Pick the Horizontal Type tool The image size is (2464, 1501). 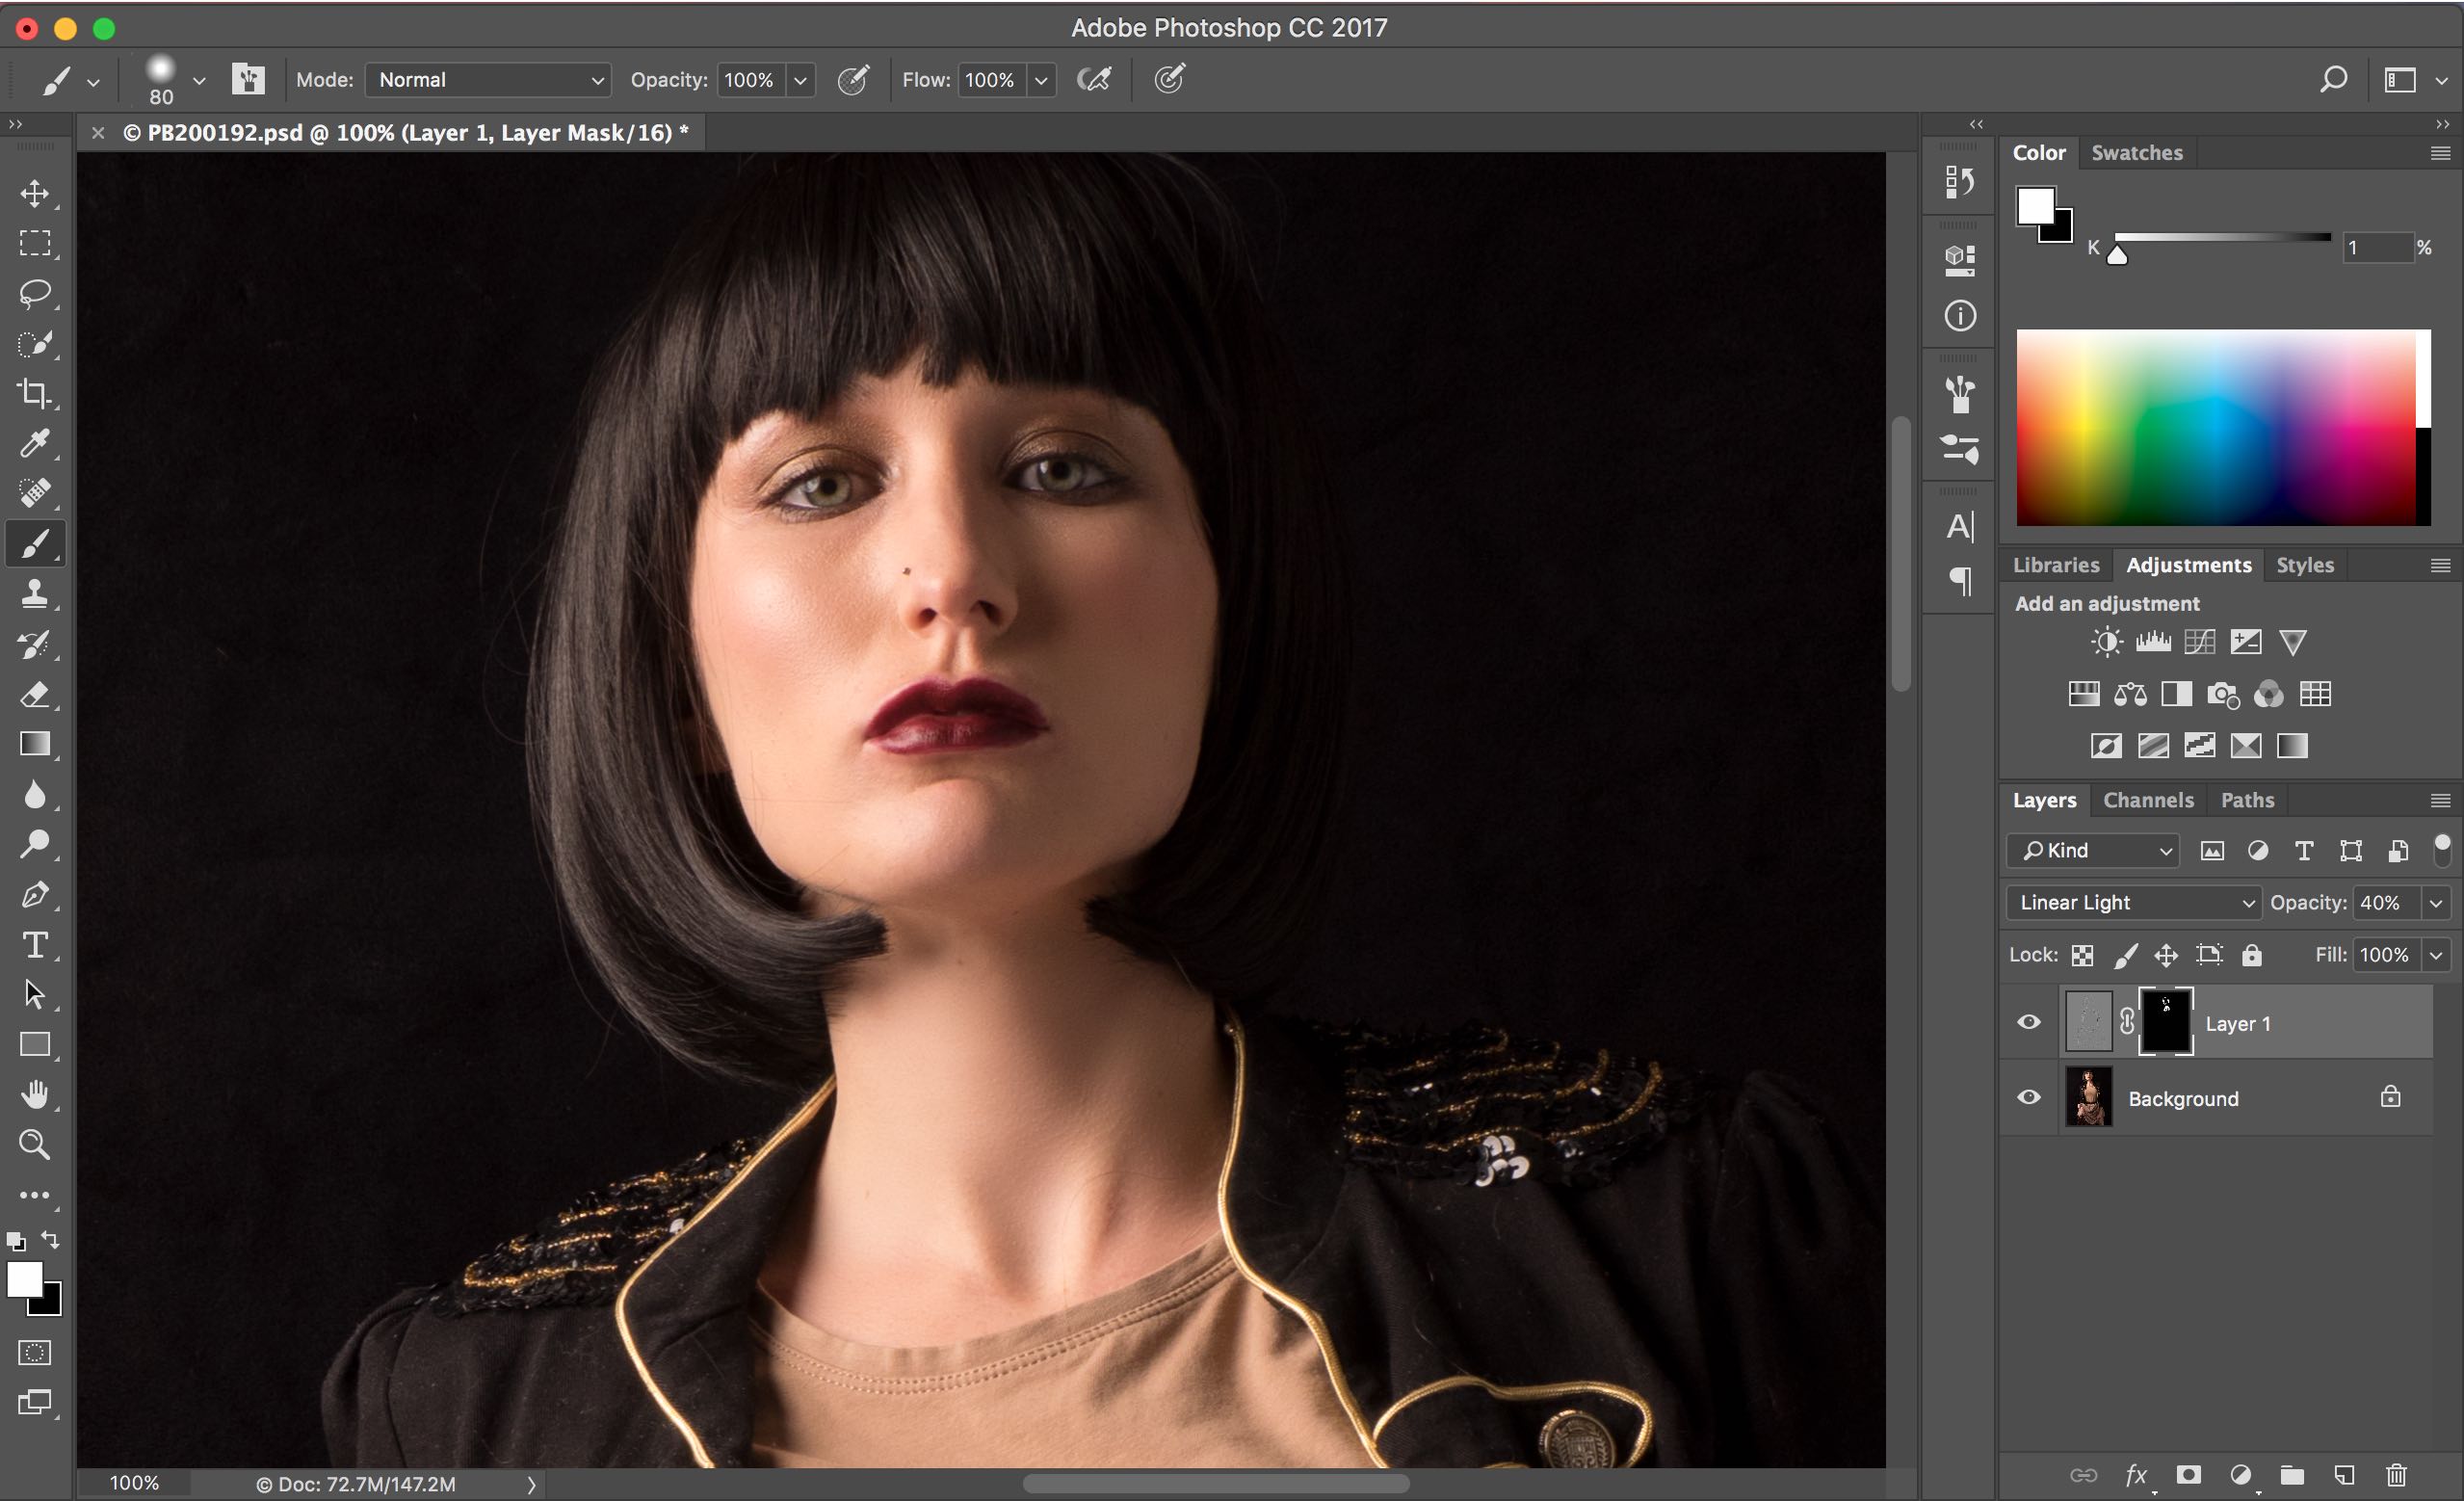(x=34, y=945)
